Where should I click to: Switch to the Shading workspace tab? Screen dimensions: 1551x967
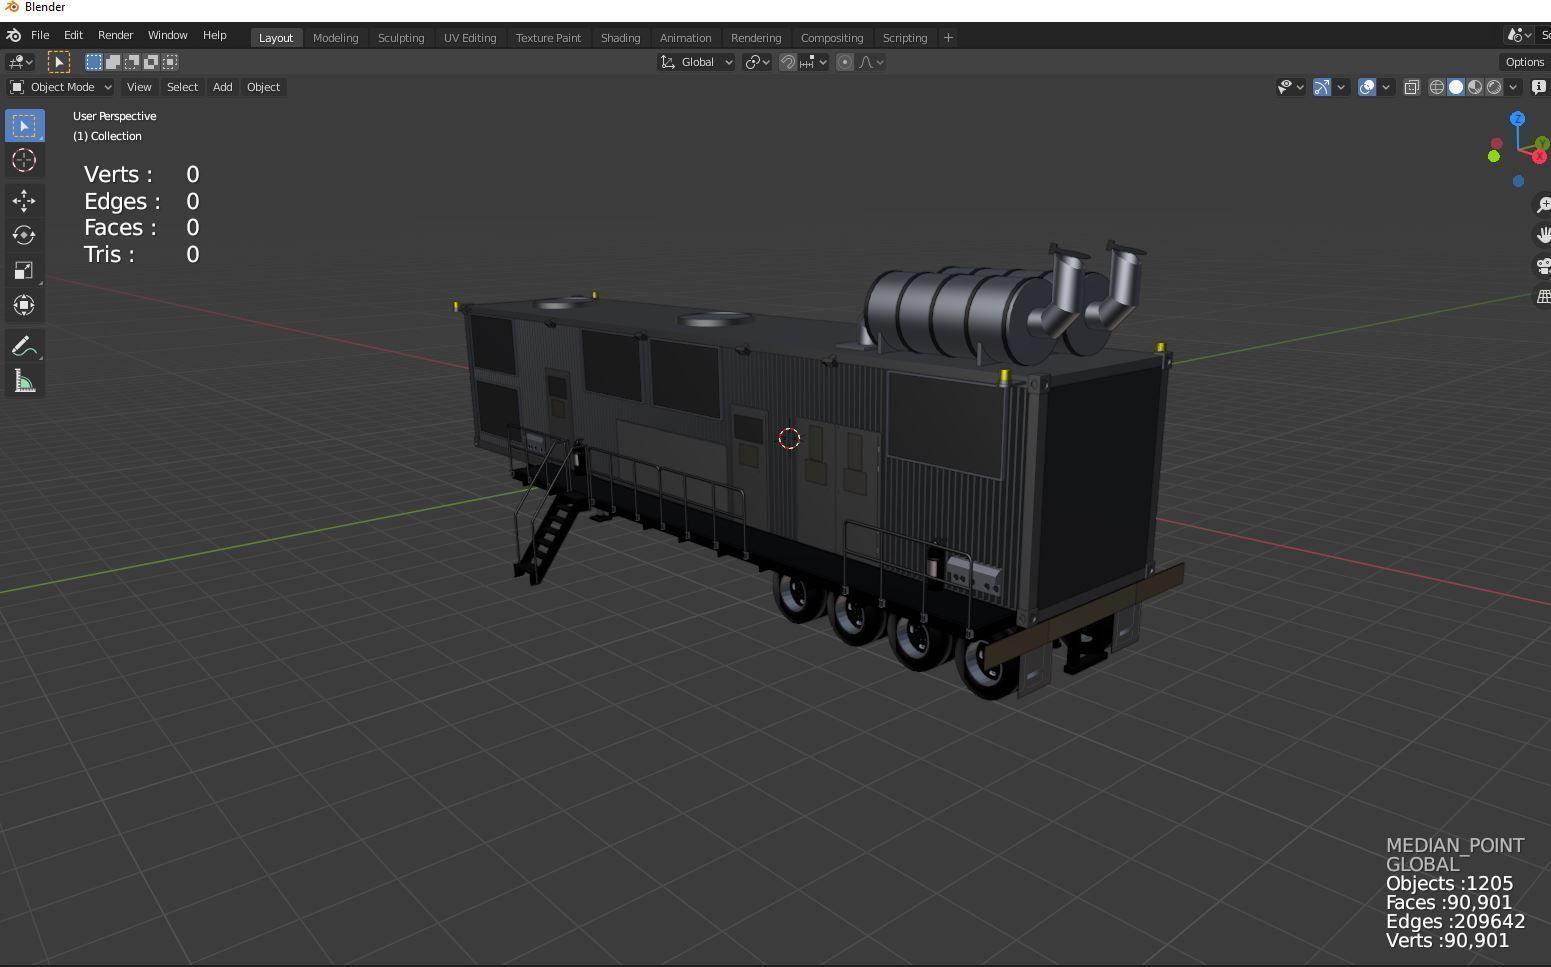[620, 38]
